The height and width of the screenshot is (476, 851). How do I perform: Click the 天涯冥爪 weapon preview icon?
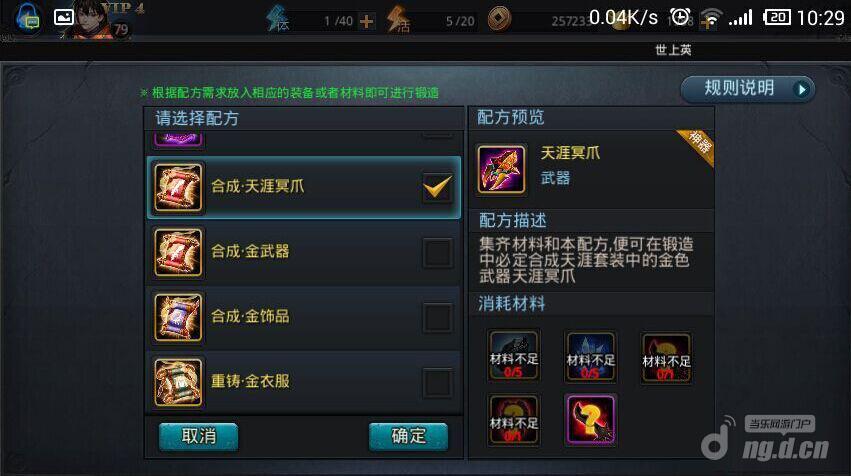[x=501, y=169]
